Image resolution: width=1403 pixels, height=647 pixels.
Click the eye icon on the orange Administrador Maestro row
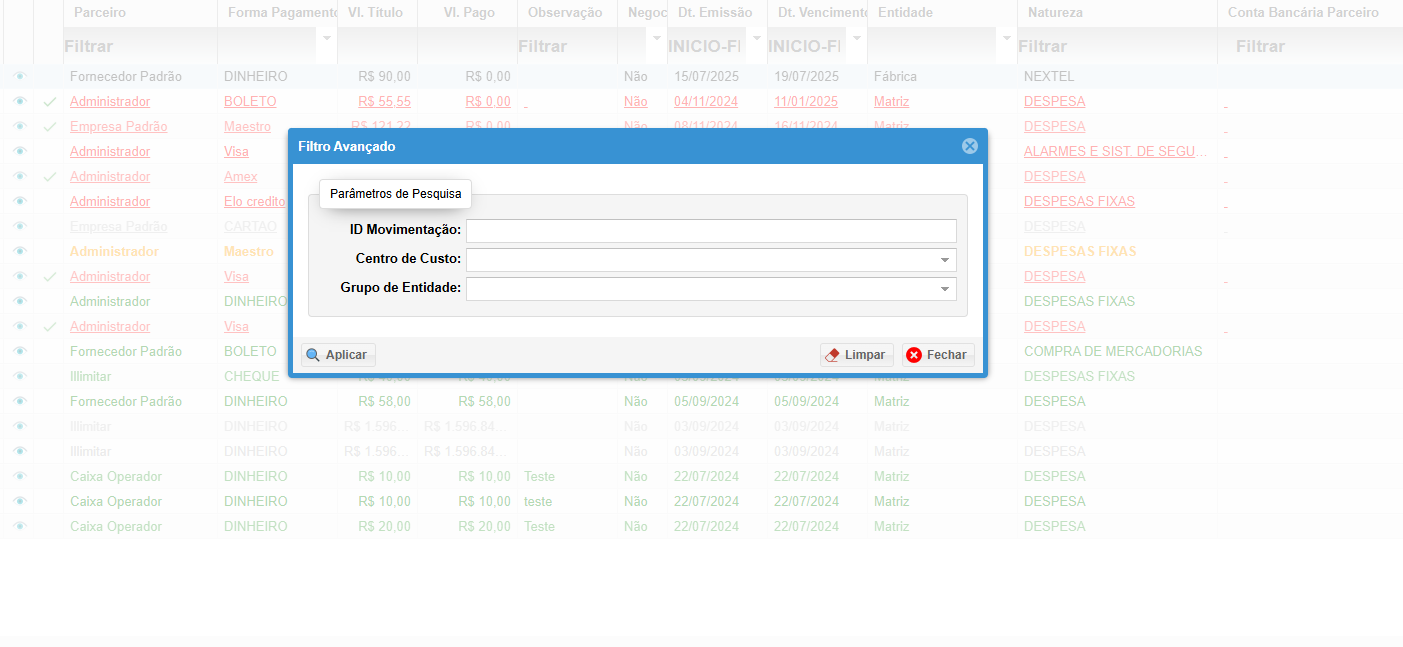coord(19,251)
